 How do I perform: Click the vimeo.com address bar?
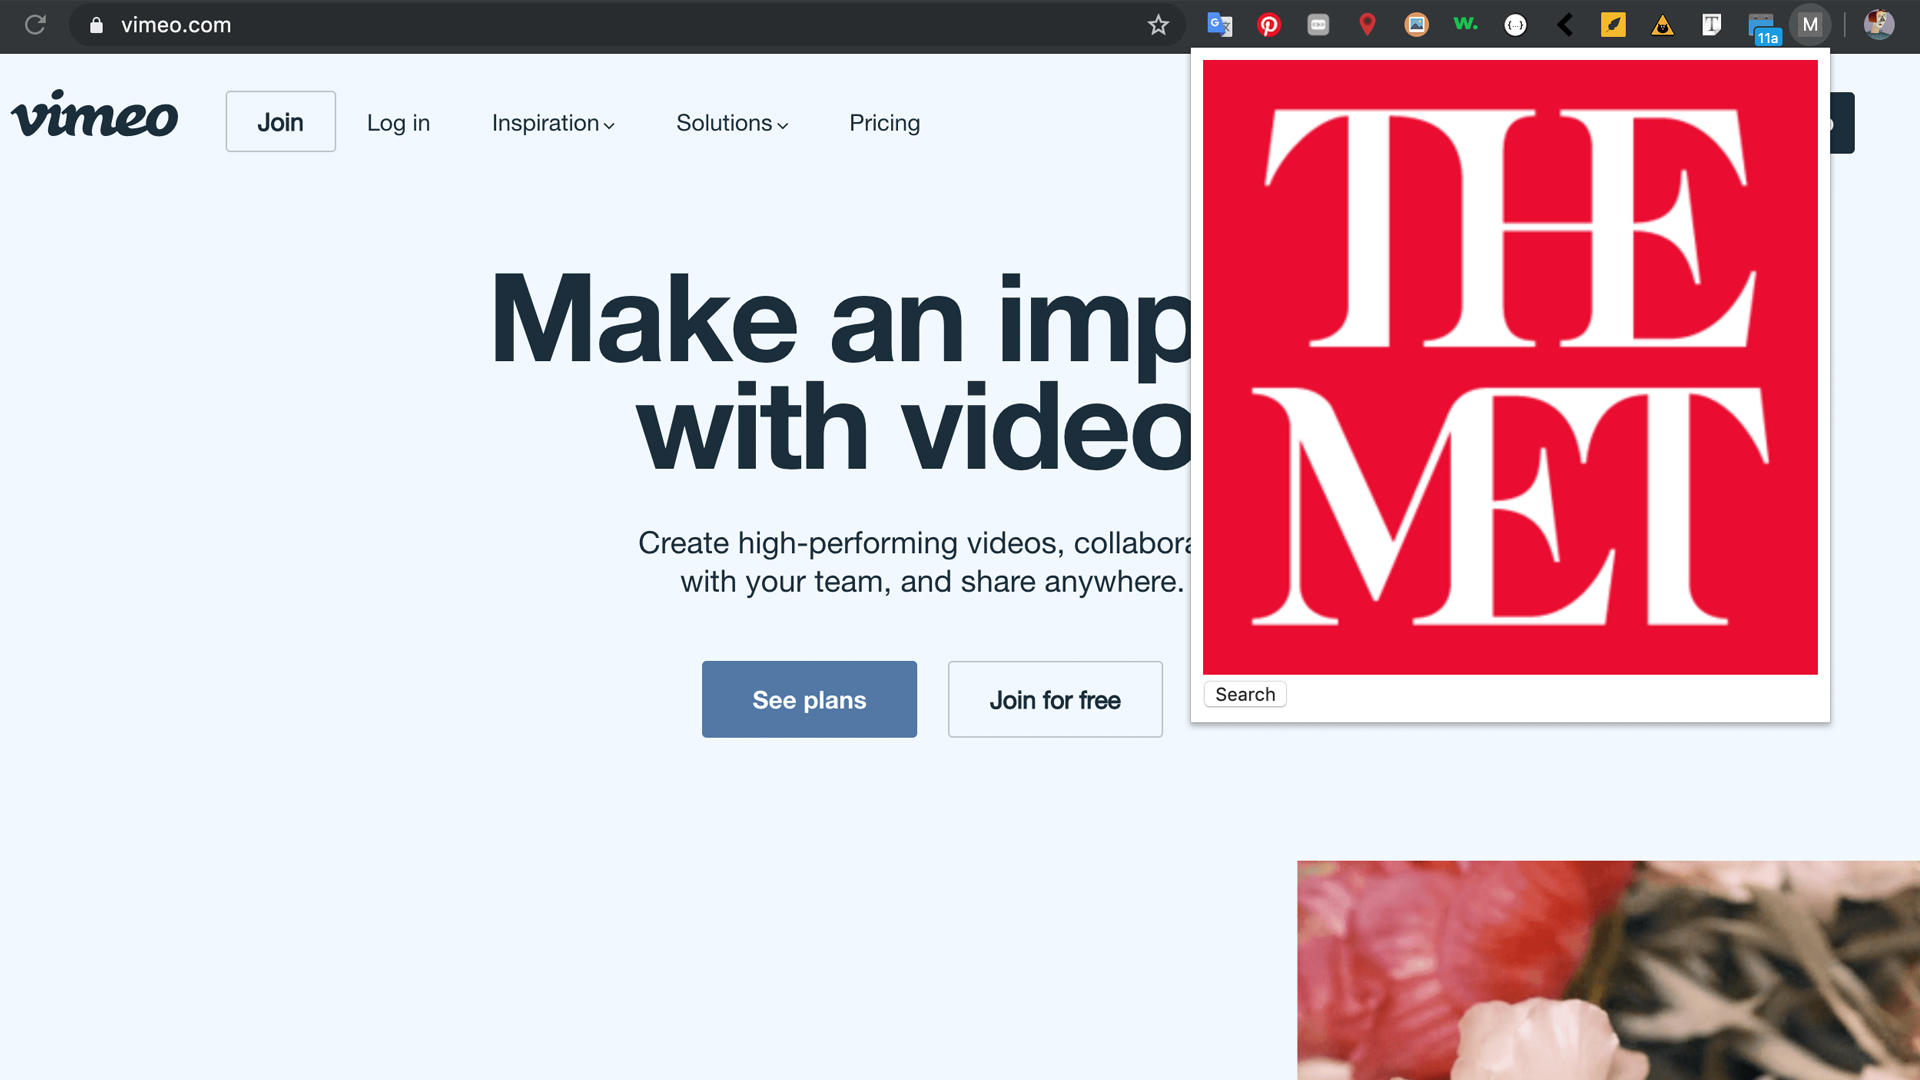pyautogui.click(x=630, y=25)
